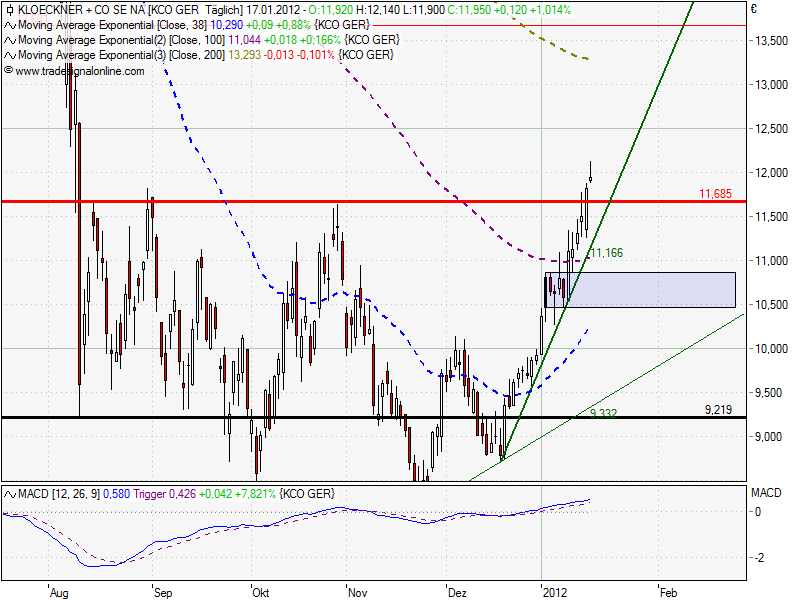
Task: Click the 12,000 price axis label
Action: pos(771,172)
